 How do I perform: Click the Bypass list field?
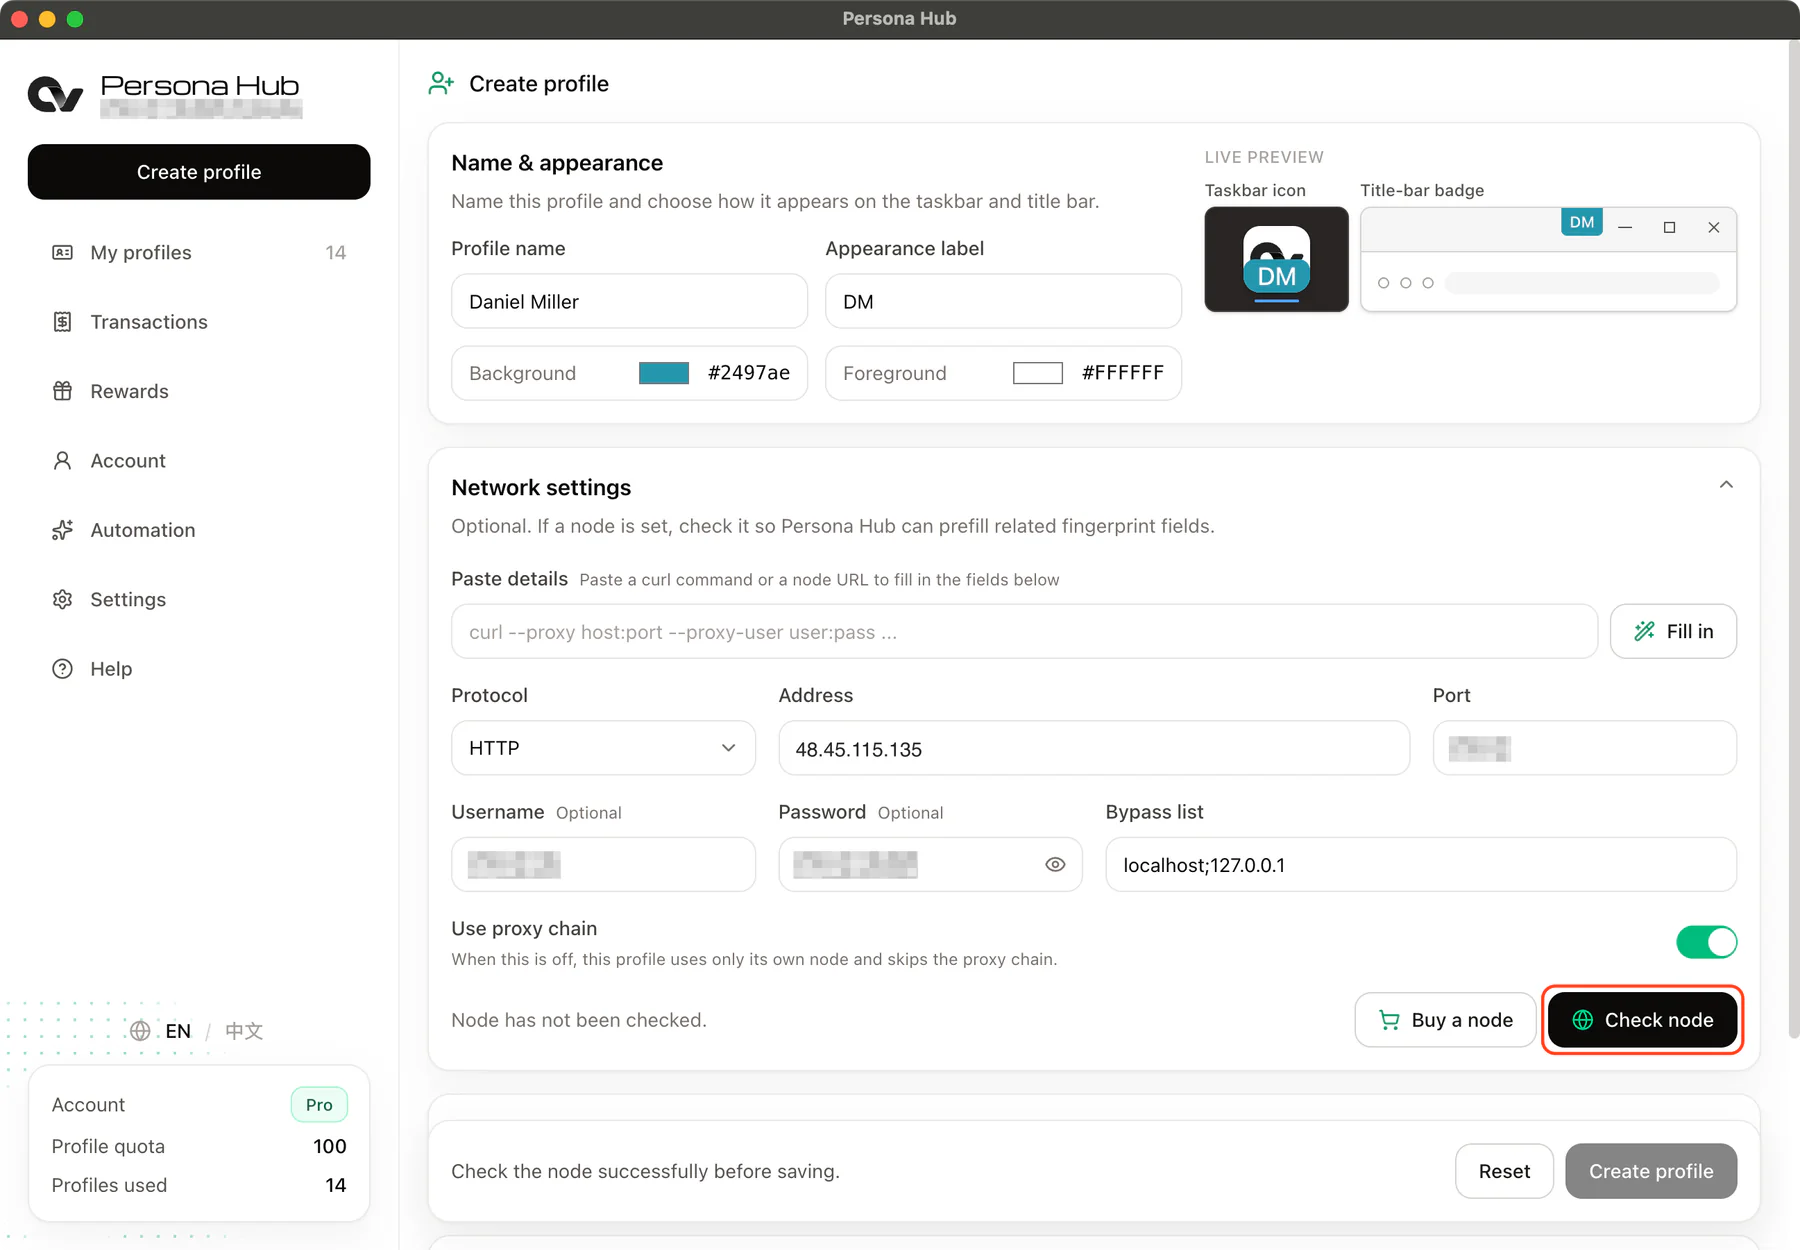tap(1421, 864)
